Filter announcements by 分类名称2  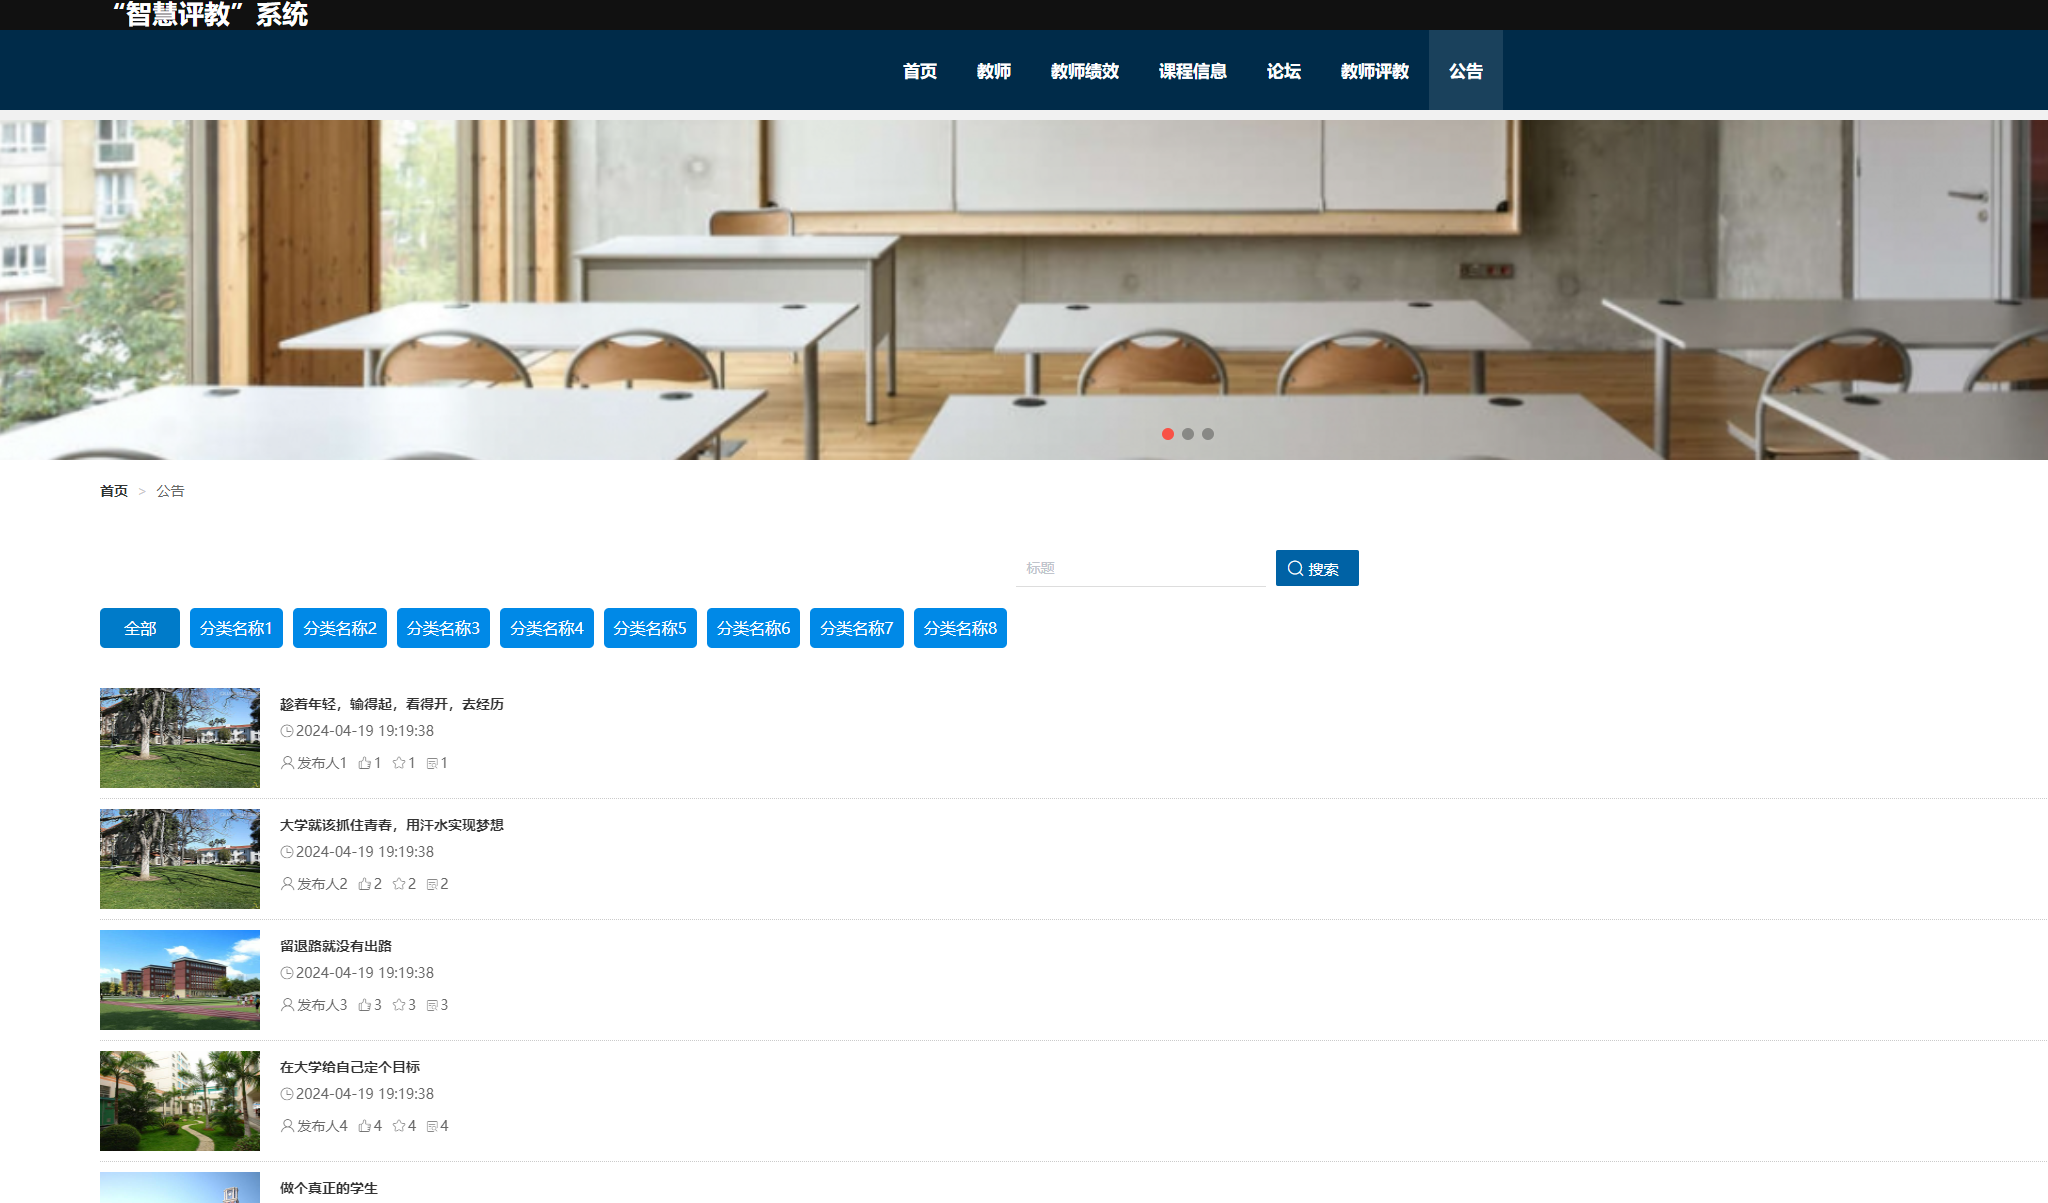point(340,628)
